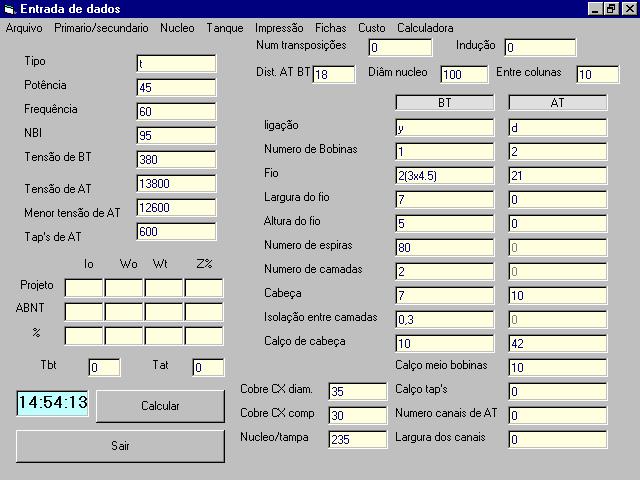Select the AT Calço de cabeça field
The image size is (640, 480).
558,344
